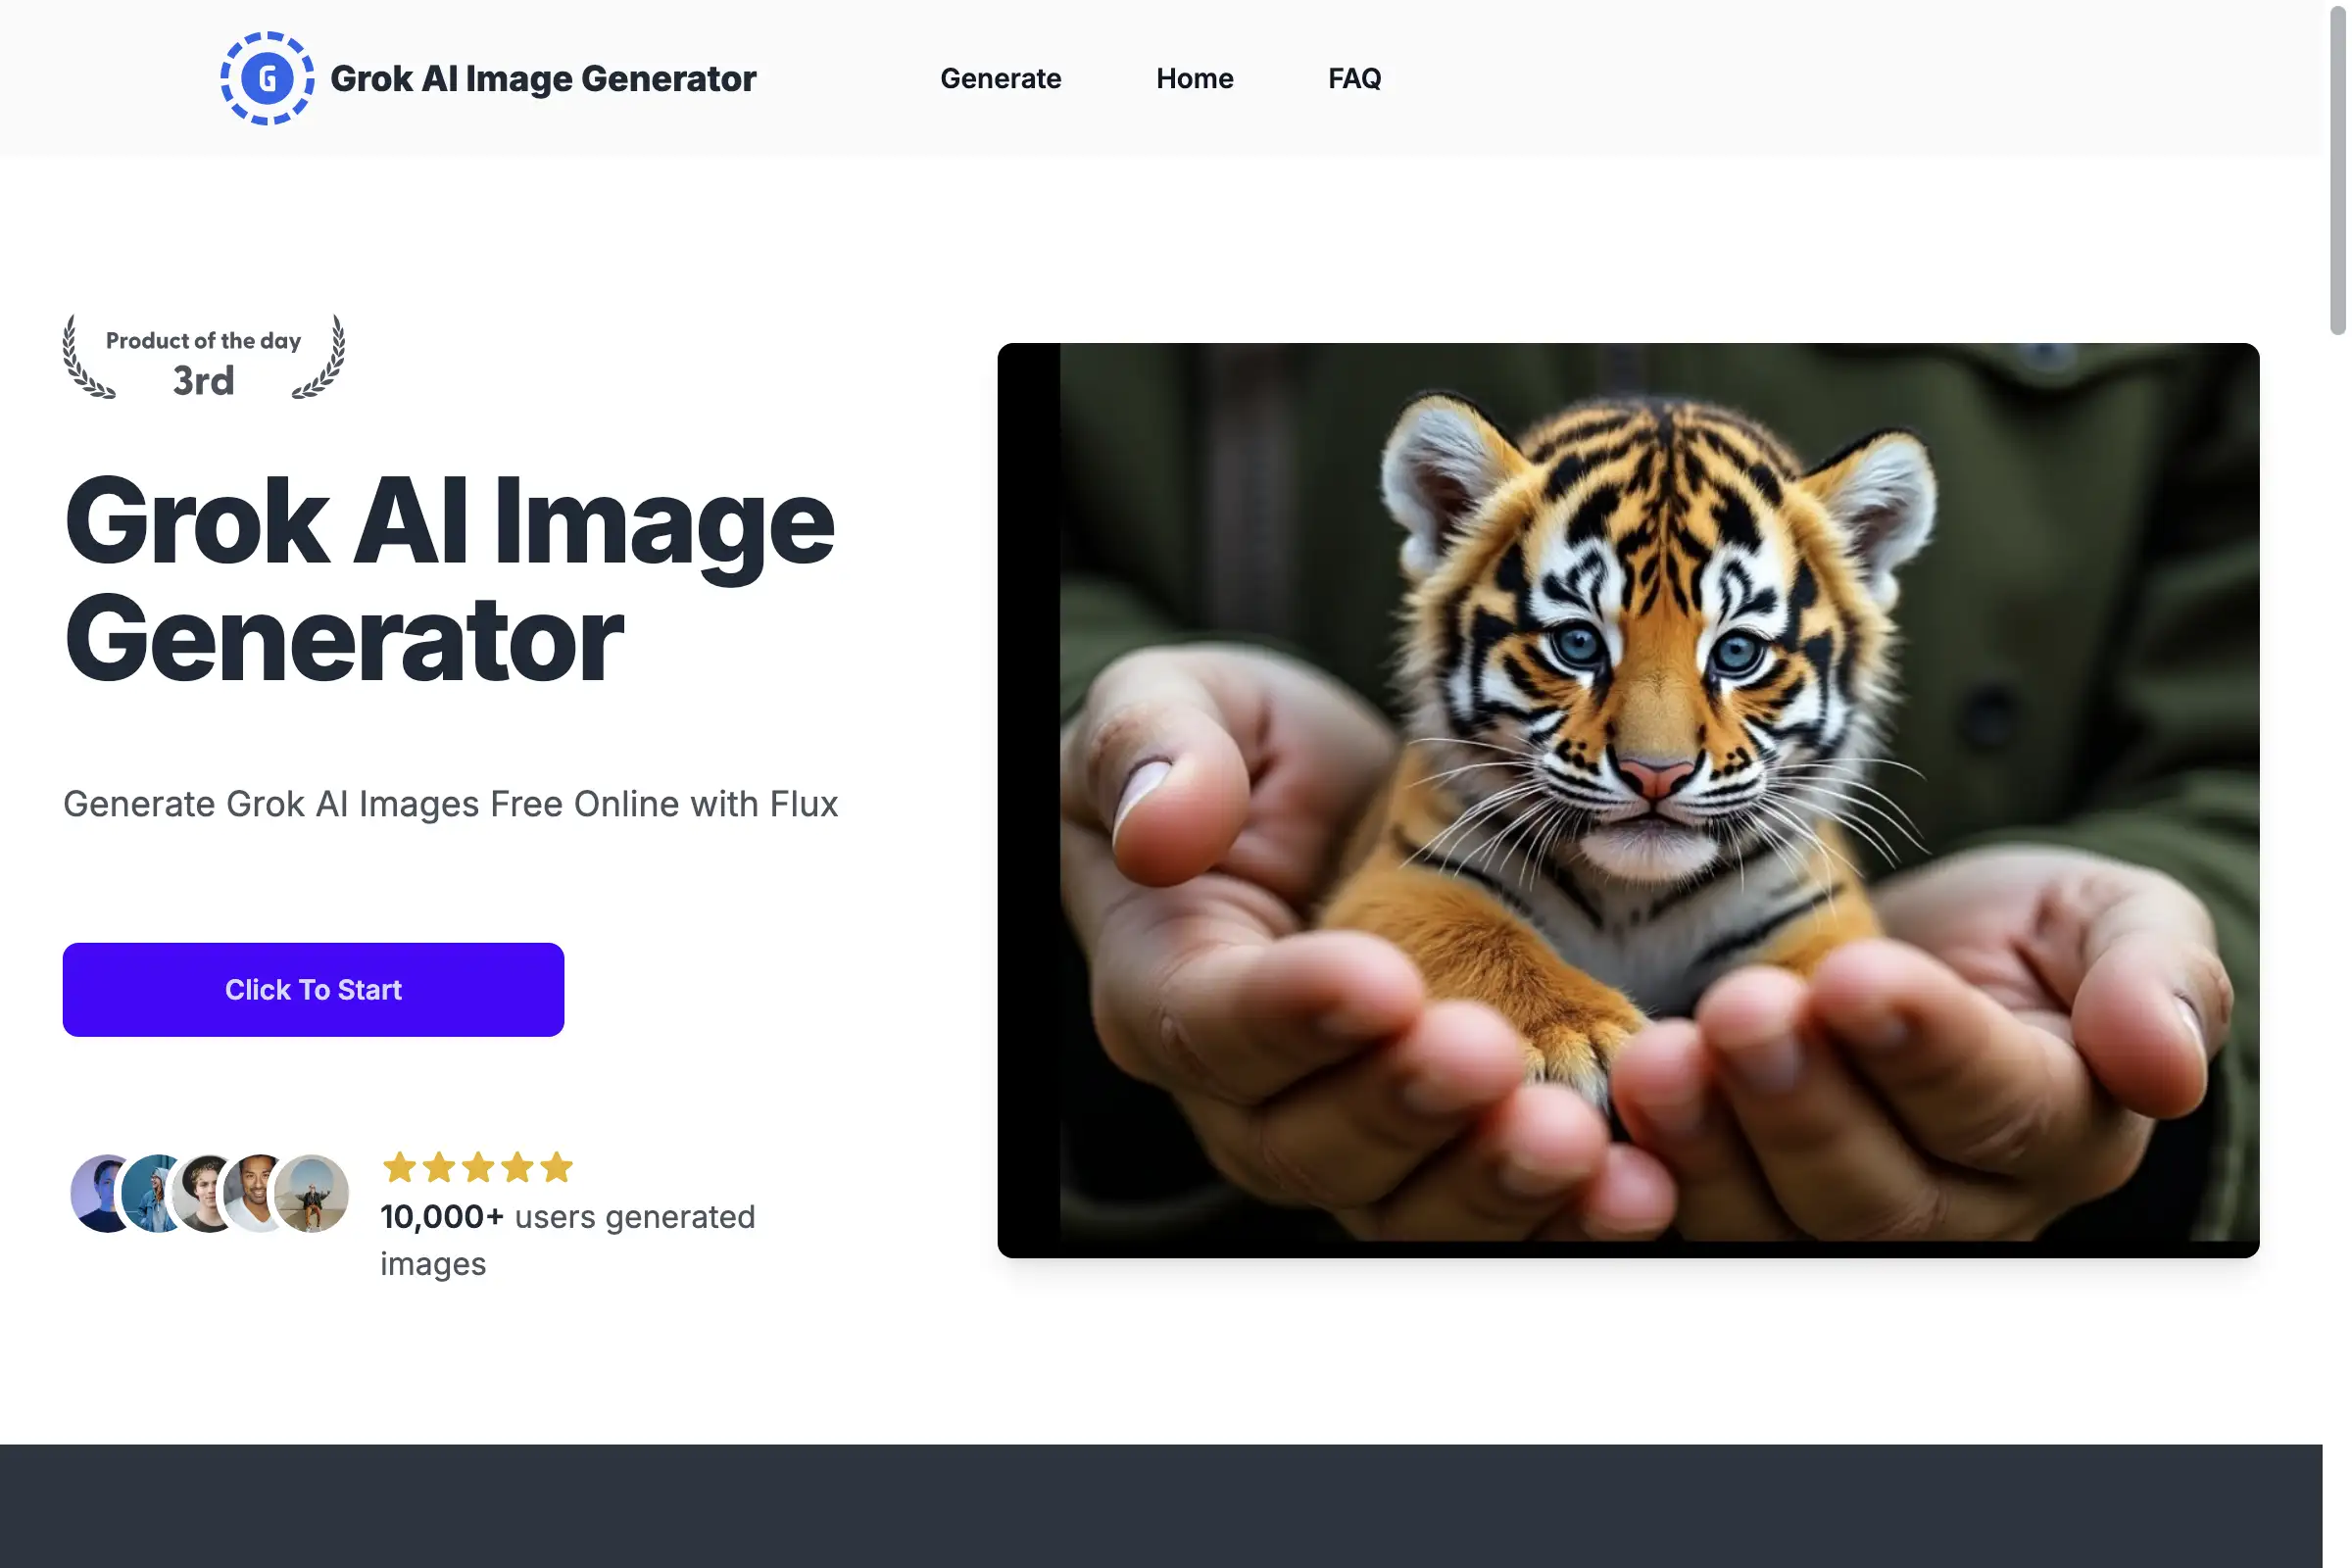This screenshot has height=1568, width=2352.
Task: Click the second avatar with blue jacket
Action: [x=148, y=1192]
